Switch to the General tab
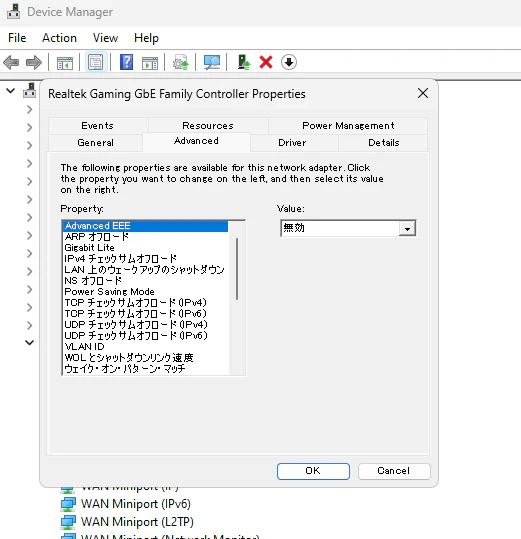The width and height of the screenshot is (521, 539). [x=96, y=143]
